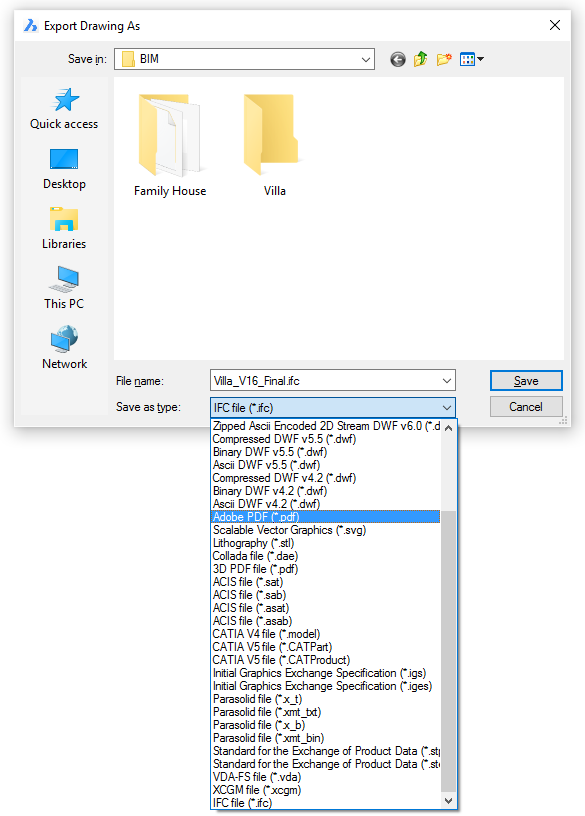Click the file type list scrollbar down arrow
The image size is (585, 816).
[x=448, y=801]
